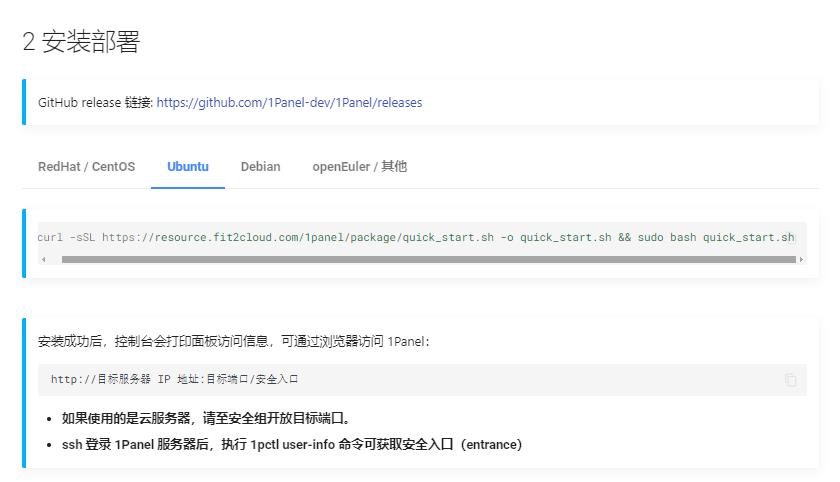Open the openEuler / 其他 tab
The image size is (840, 482).
click(x=359, y=167)
